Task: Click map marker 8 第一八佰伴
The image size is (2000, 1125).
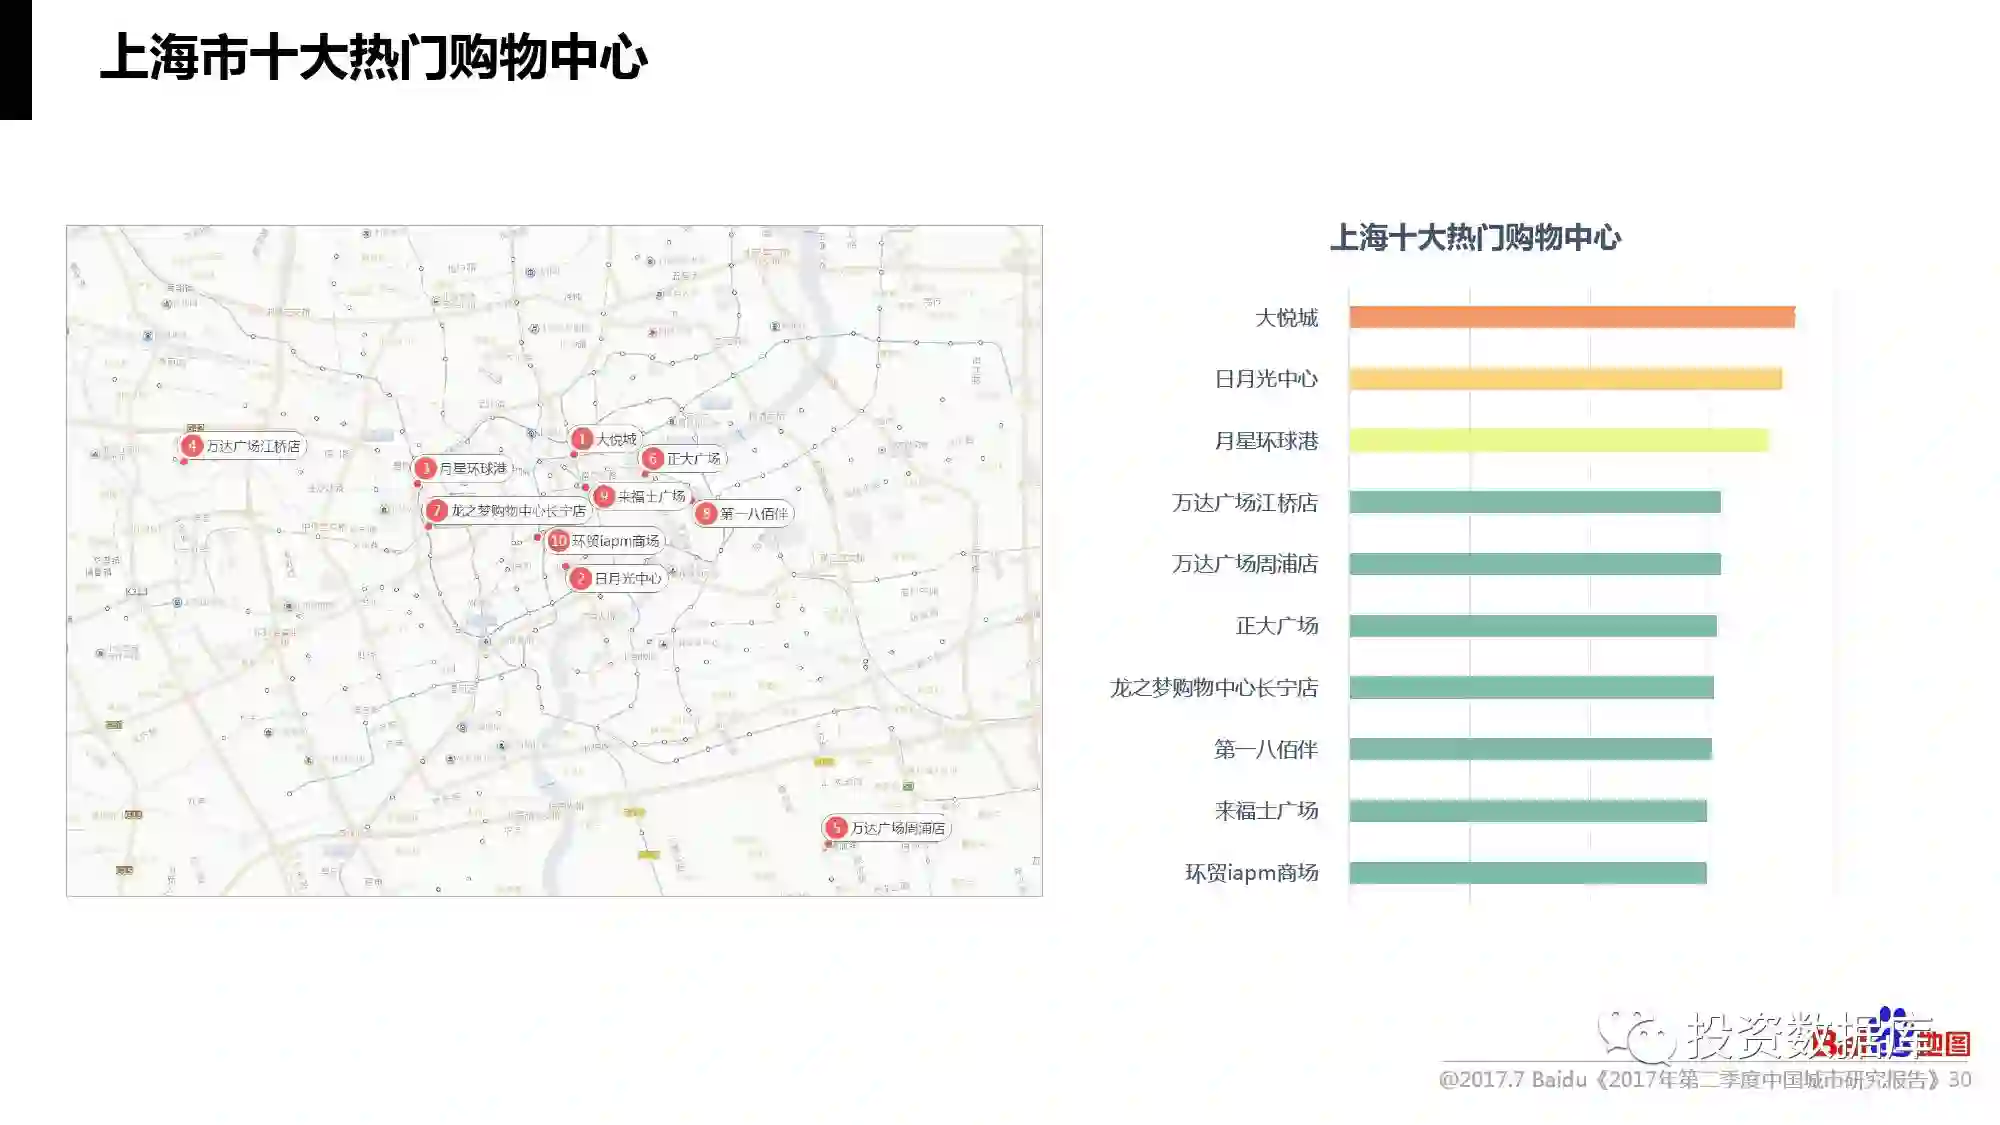Action: point(706,513)
